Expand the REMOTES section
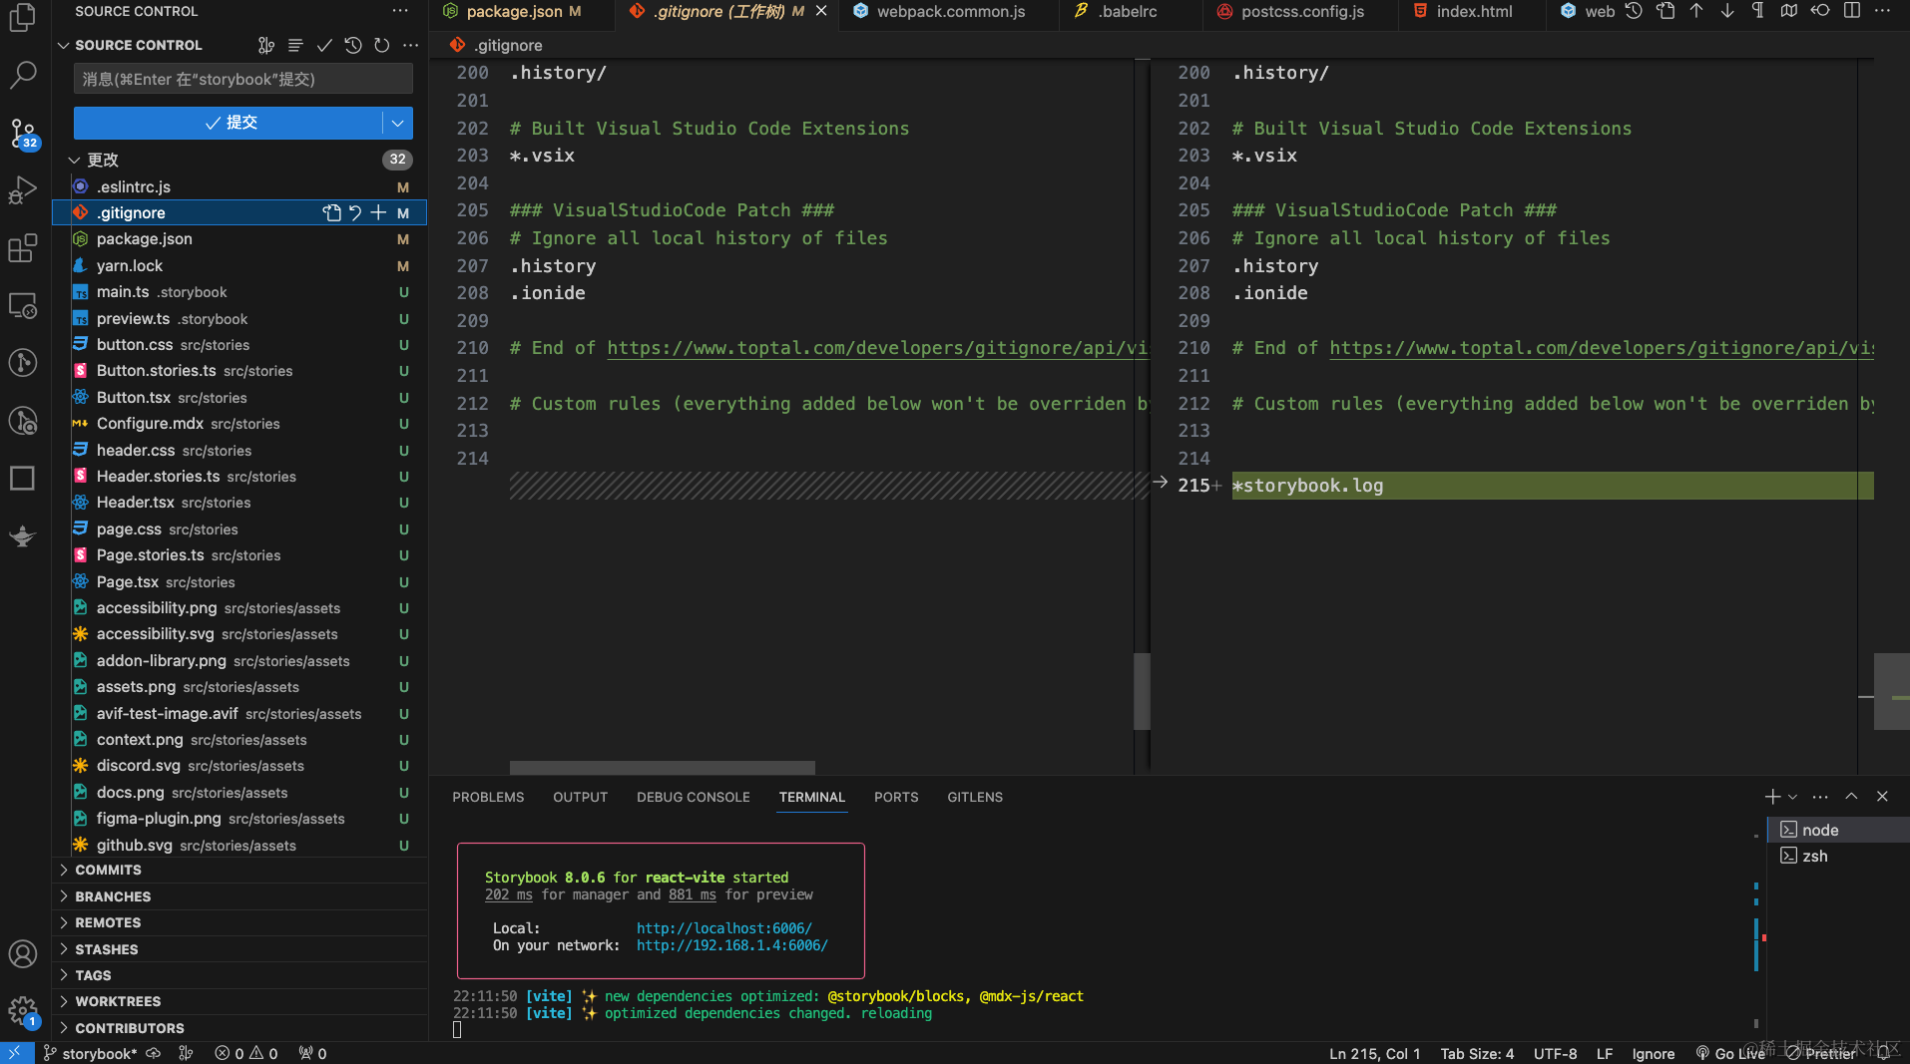The height and width of the screenshot is (1064, 1910). pyautogui.click(x=108, y=923)
